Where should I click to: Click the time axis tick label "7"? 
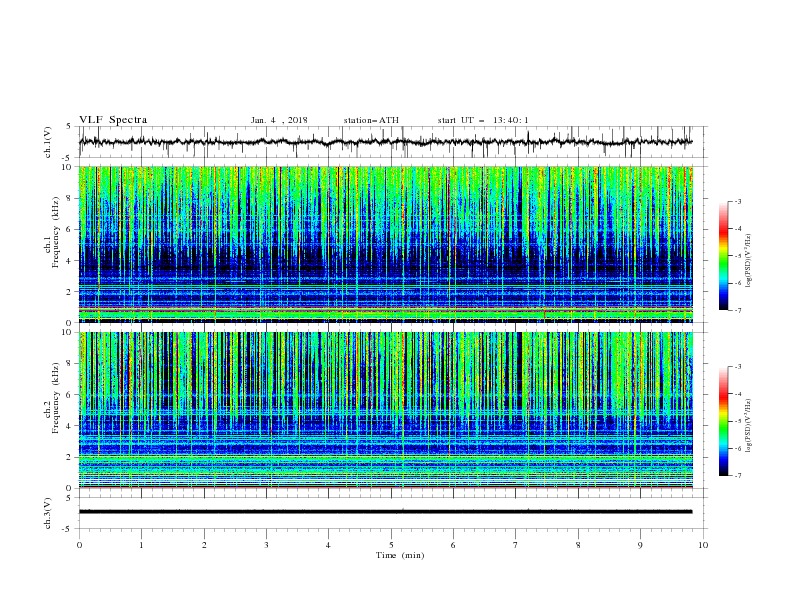tap(516, 545)
